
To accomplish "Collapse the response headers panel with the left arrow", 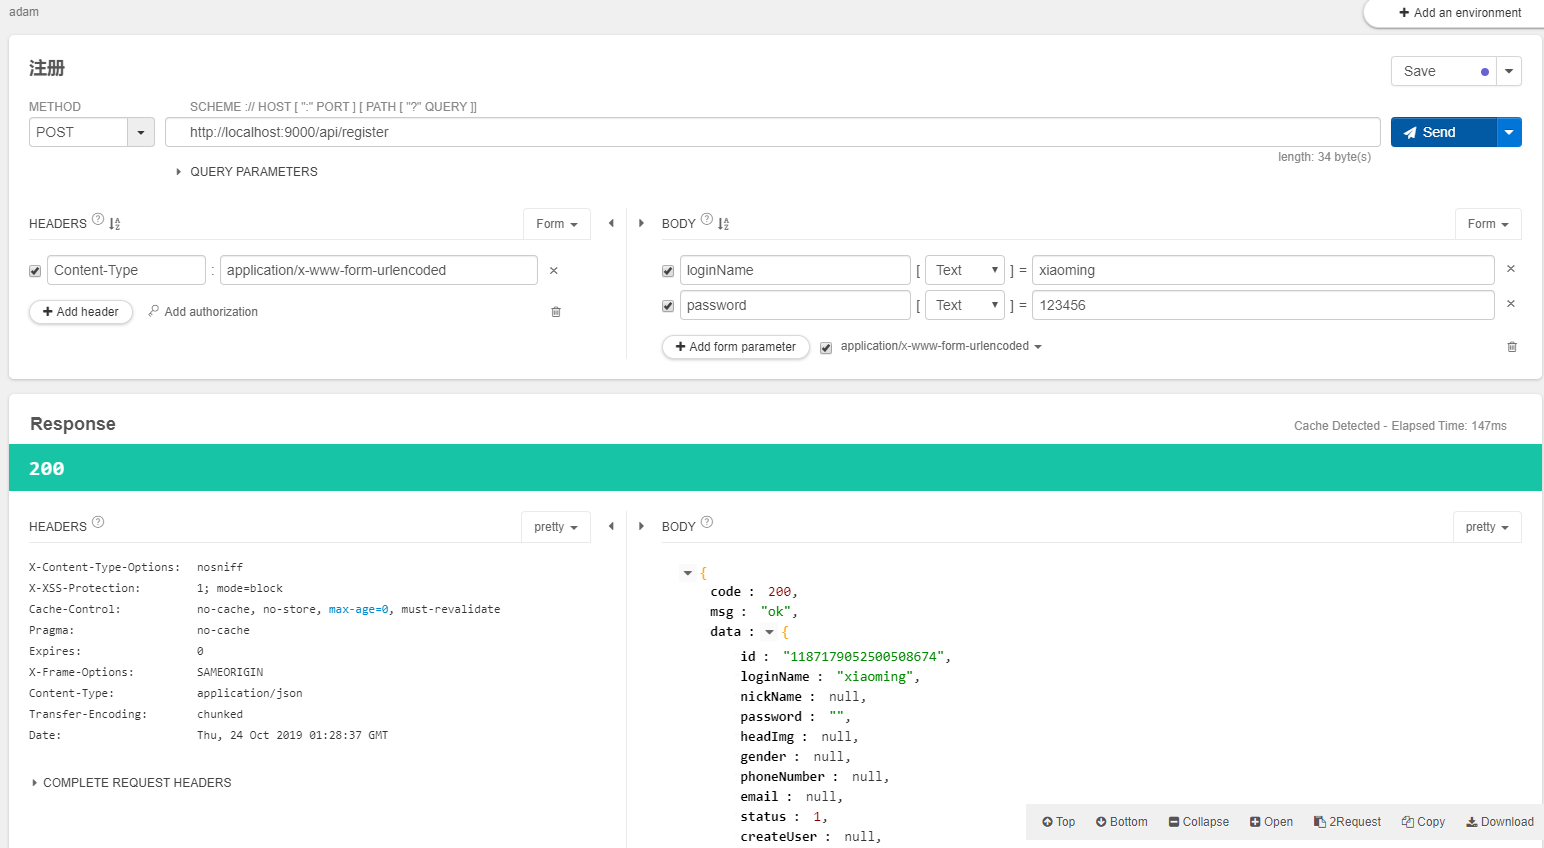I will point(611,526).
